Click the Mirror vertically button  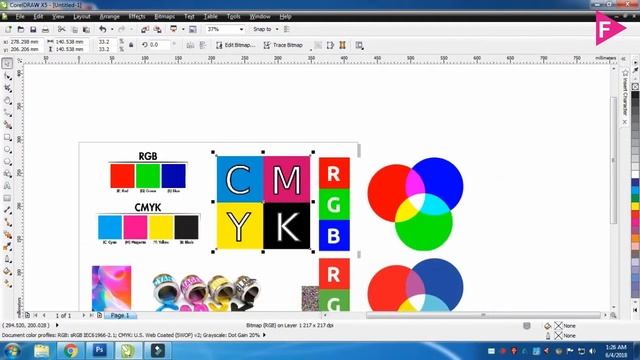(203, 45)
